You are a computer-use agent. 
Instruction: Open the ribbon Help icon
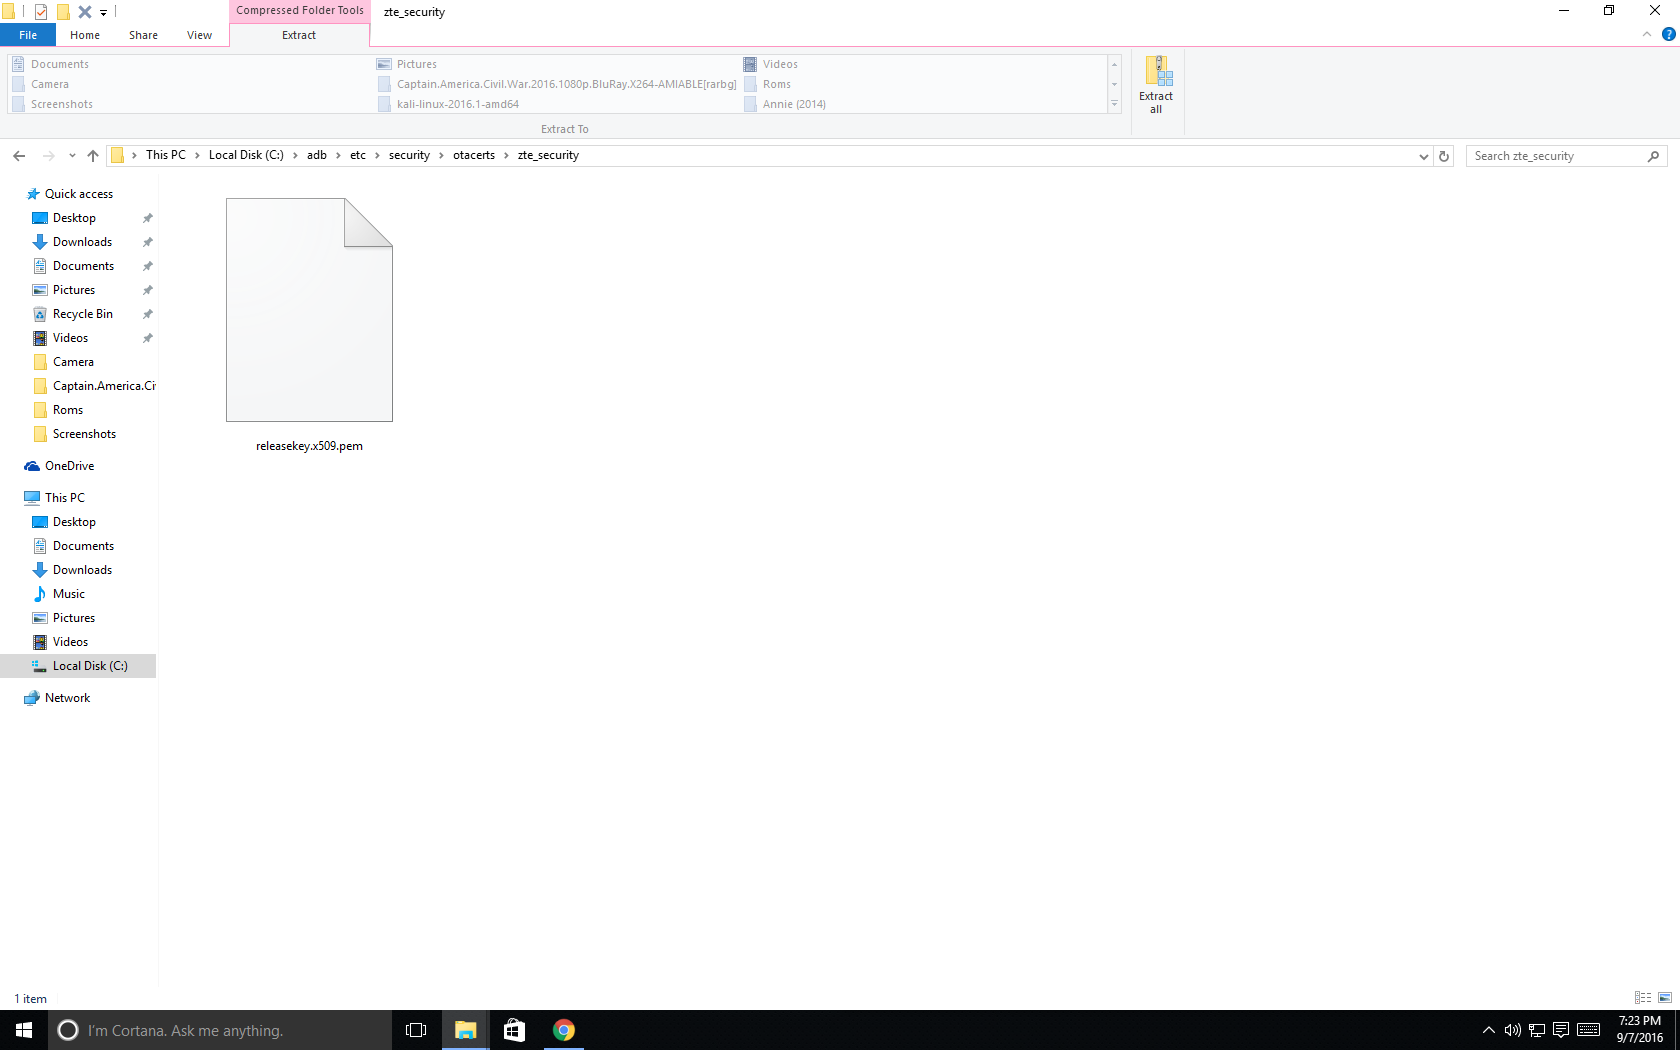click(x=1668, y=34)
